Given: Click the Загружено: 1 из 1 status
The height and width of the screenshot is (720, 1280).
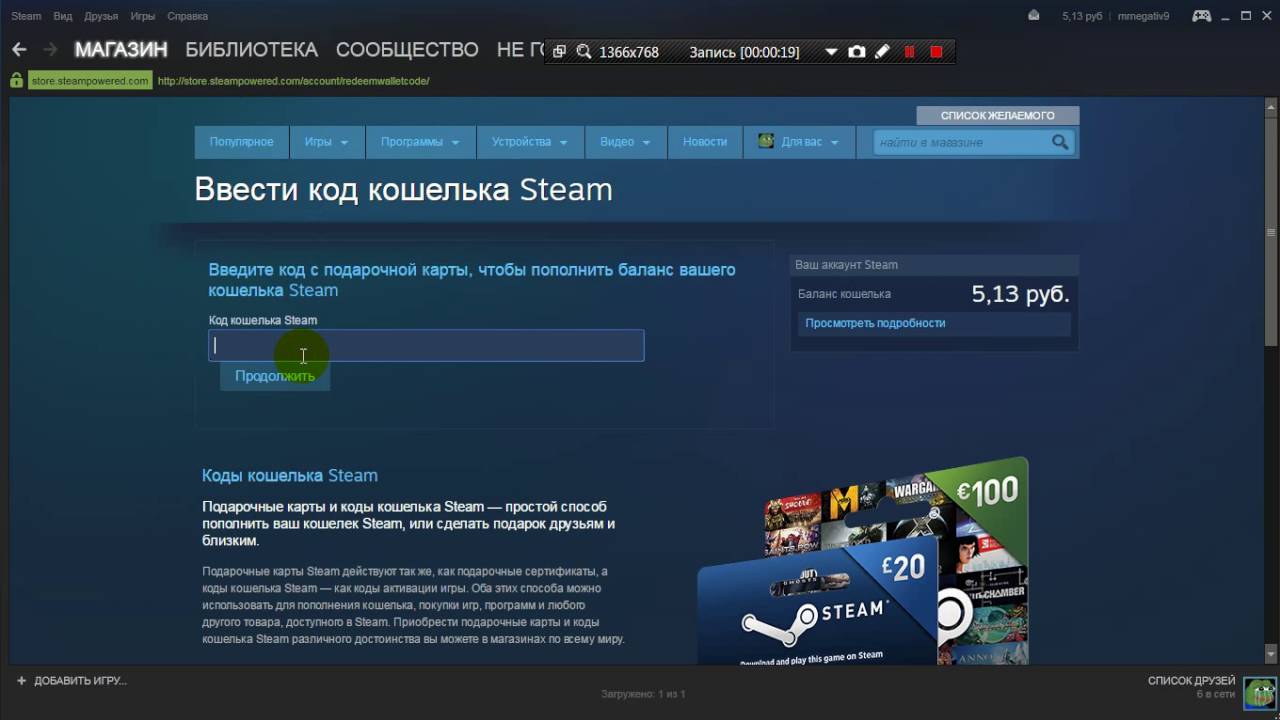Looking at the screenshot, I should coord(643,694).
